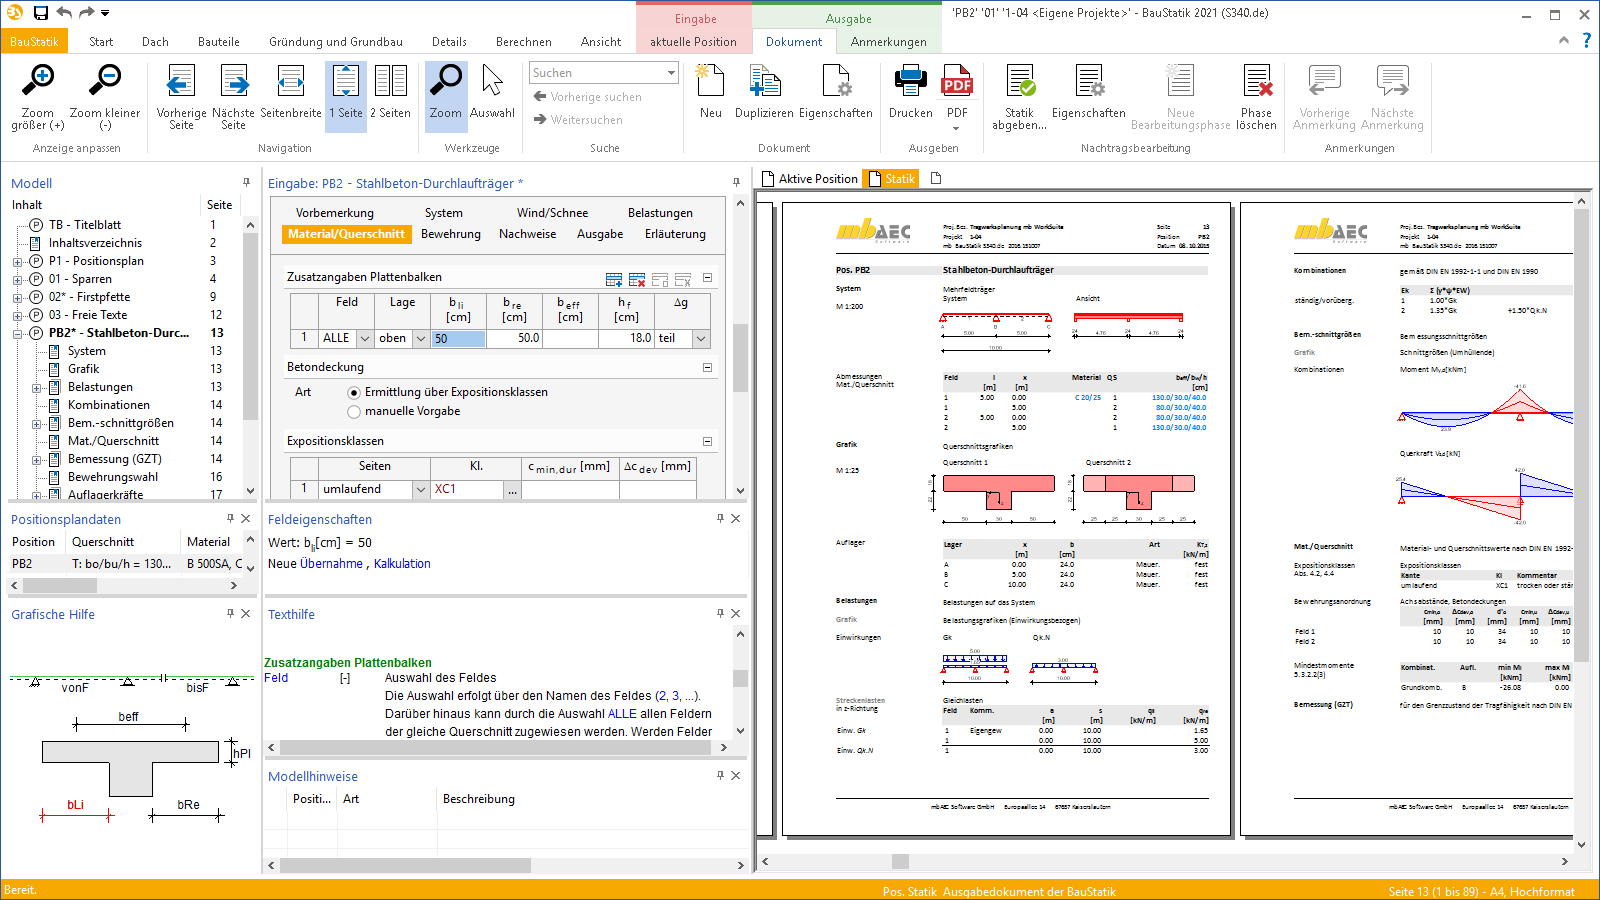
Task: Click the undo arrow in title bar
Action: click(64, 13)
